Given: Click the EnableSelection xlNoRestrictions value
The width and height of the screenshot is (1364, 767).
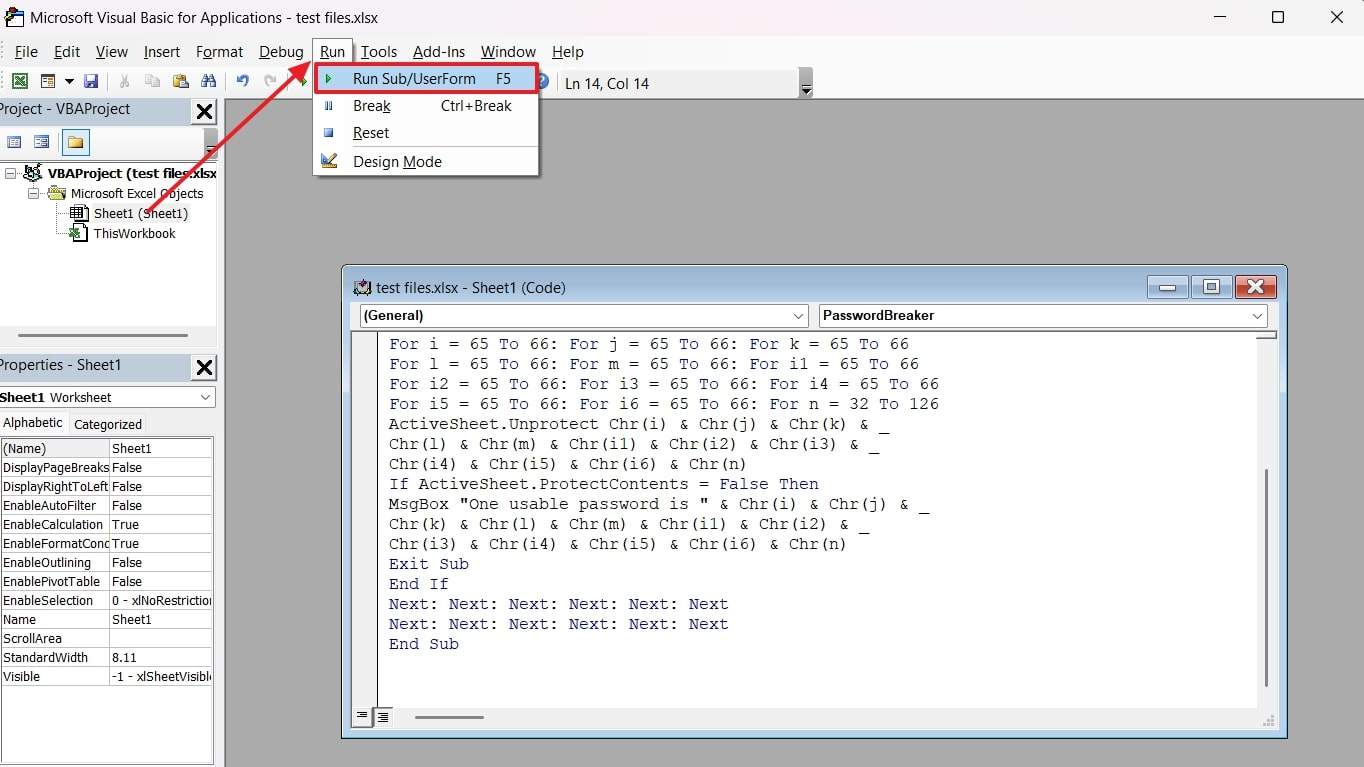Looking at the screenshot, I should [160, 601].
